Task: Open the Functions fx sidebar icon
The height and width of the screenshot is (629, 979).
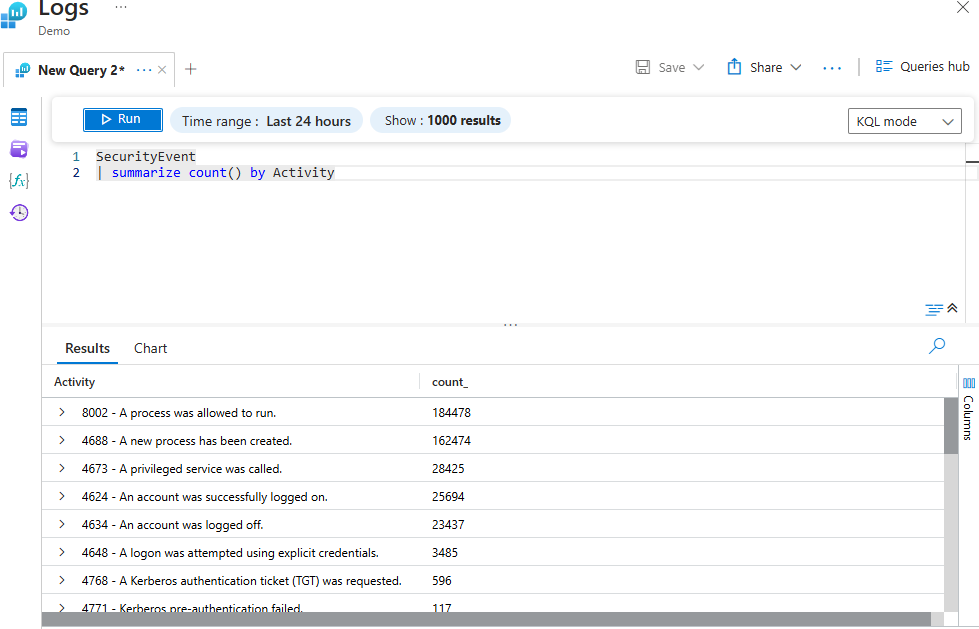Action: (x=19, y=181)
